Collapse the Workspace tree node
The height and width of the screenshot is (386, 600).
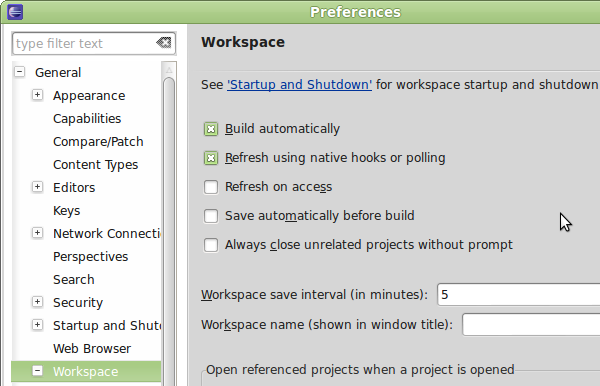click(x=37, y=370)
